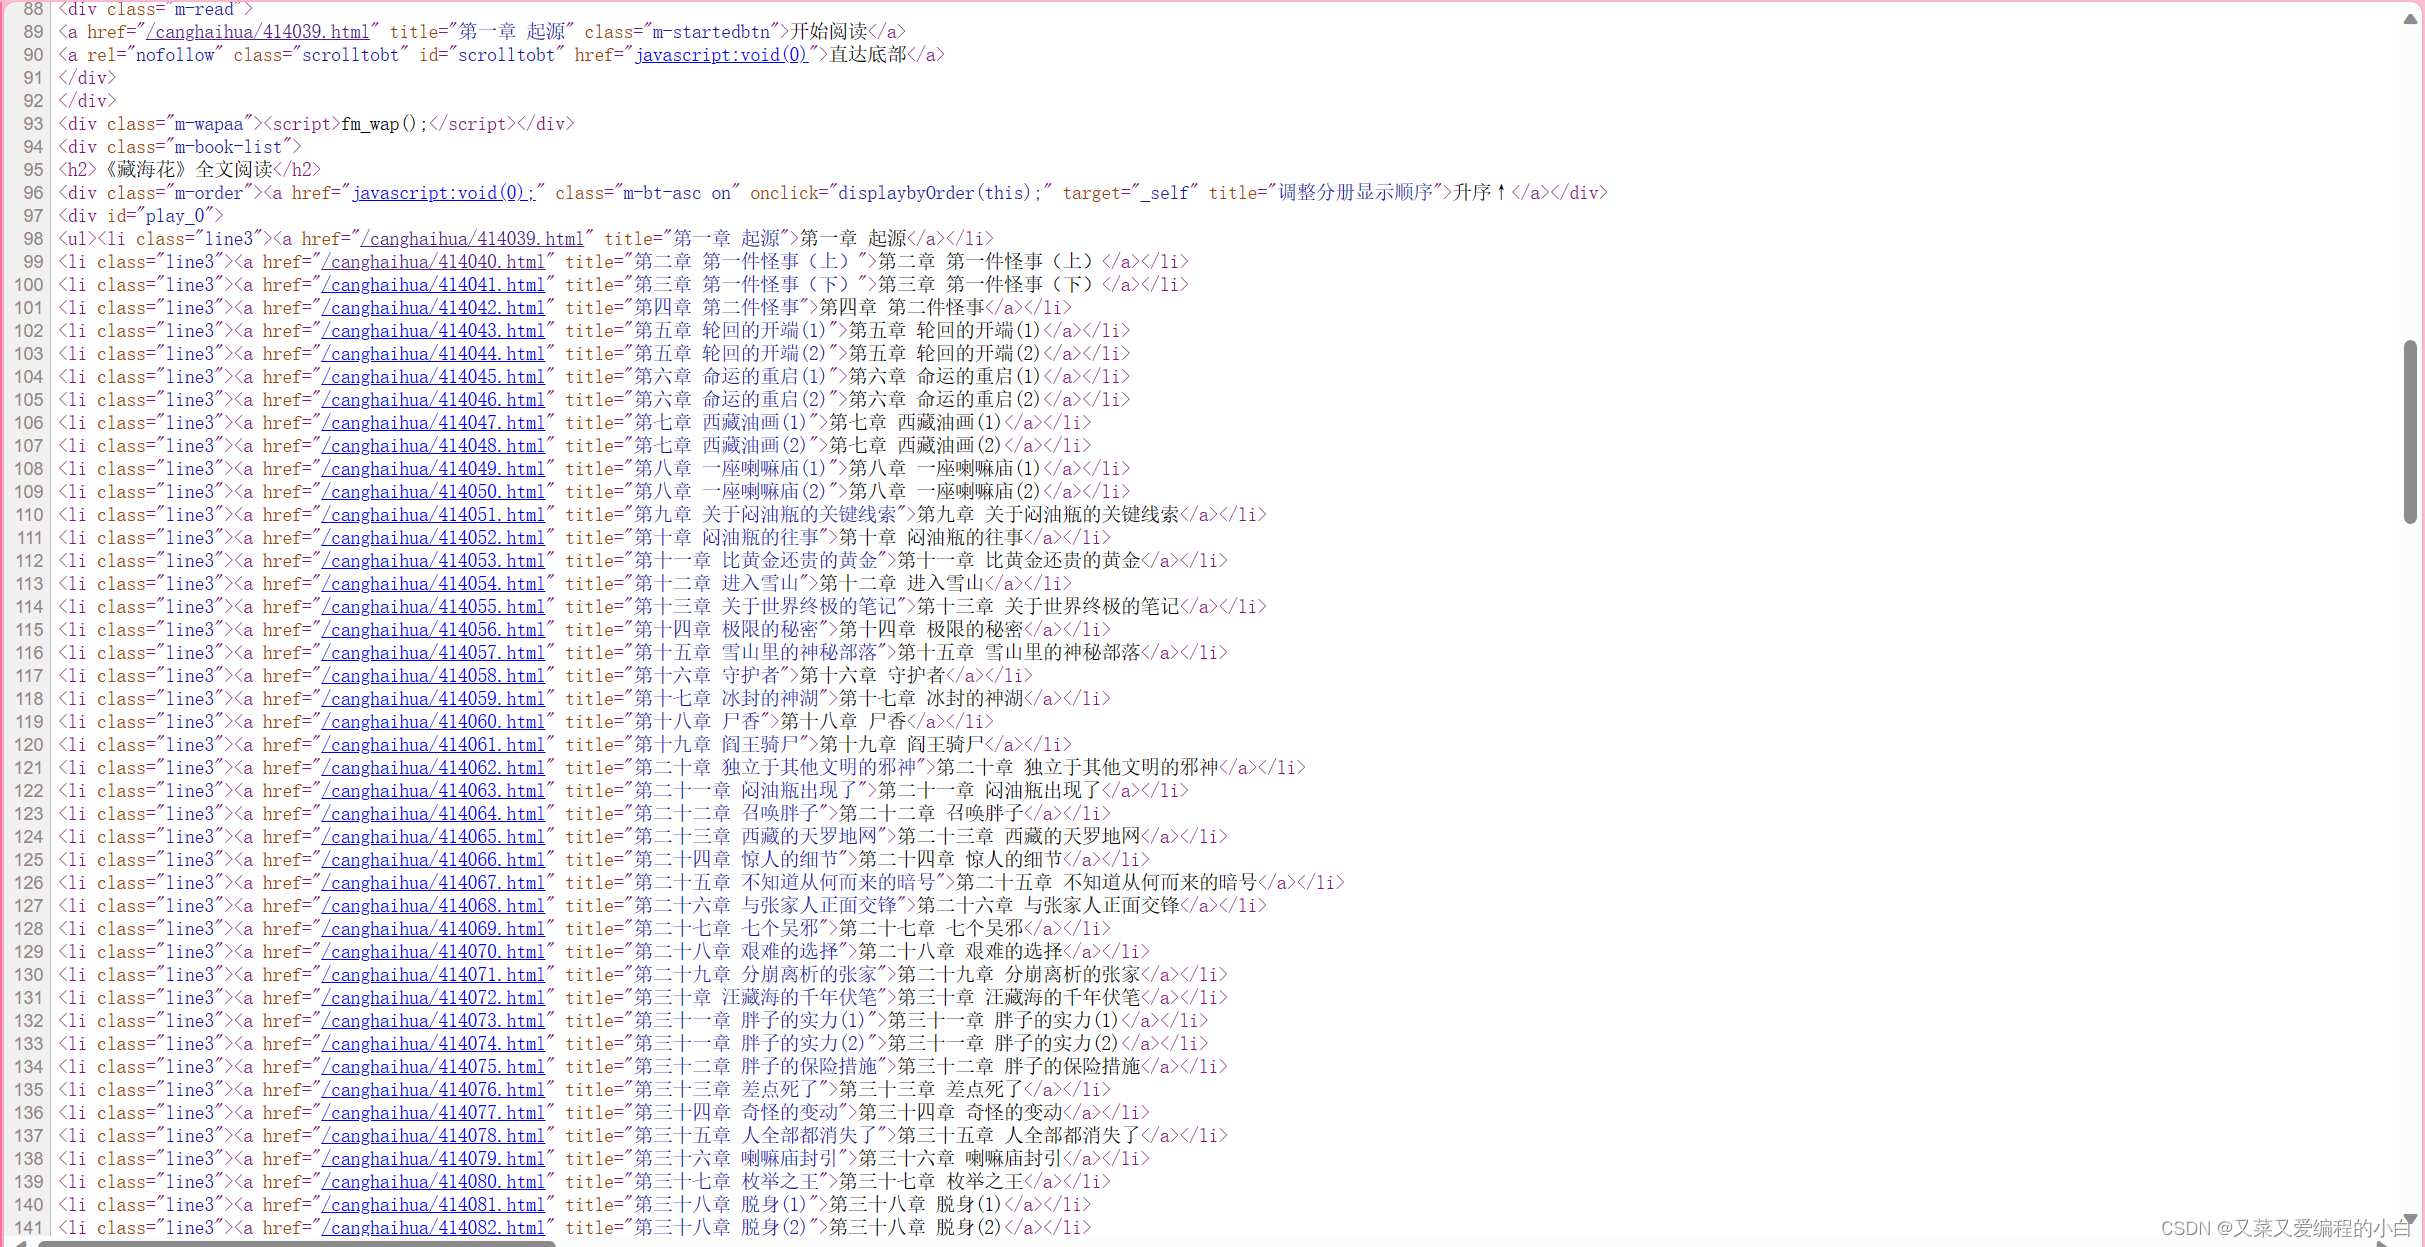2425x1247 pixels.
Task: Open link /canghaihua/414062.html
Action: point(433,768)
